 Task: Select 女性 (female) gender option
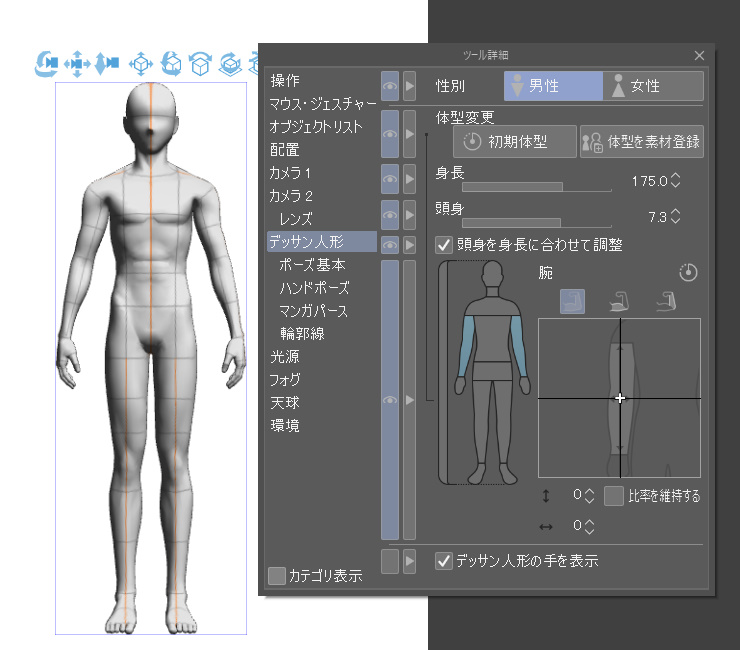[654, 86]
